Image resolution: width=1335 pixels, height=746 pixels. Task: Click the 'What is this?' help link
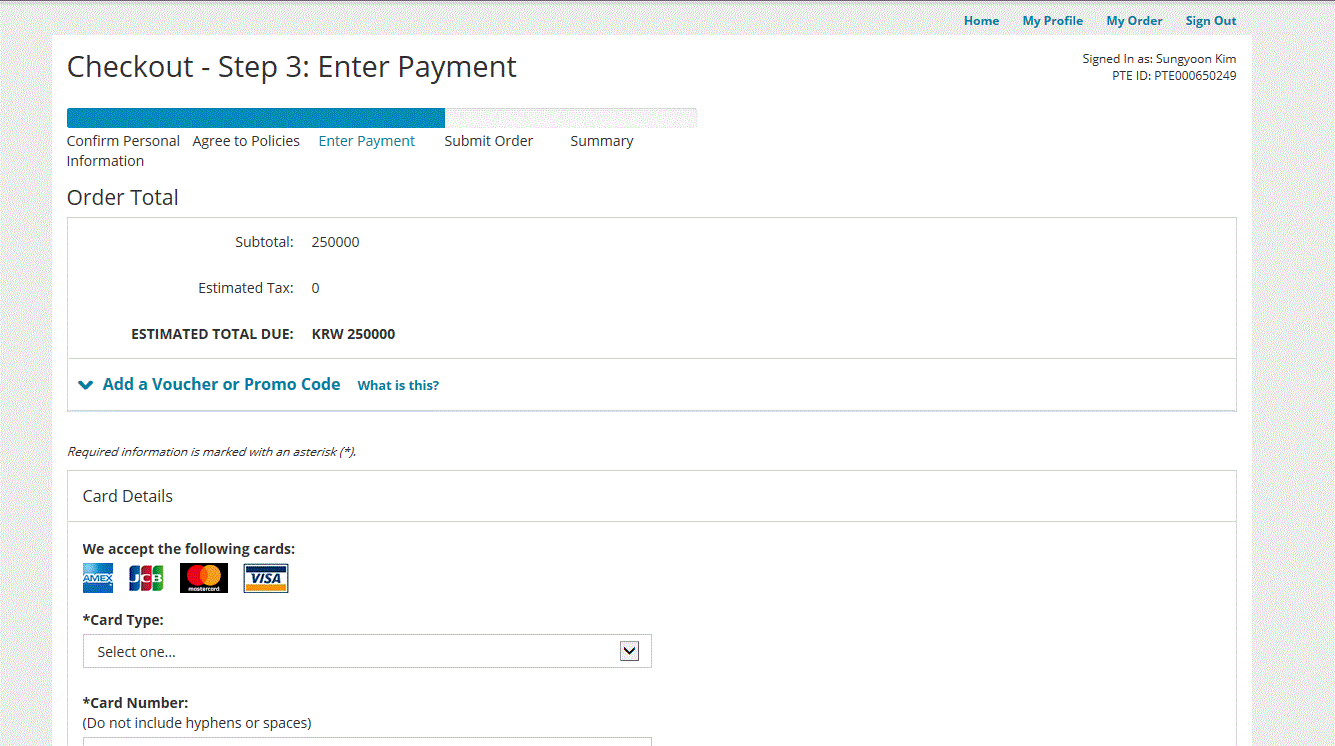coord(398,385)
